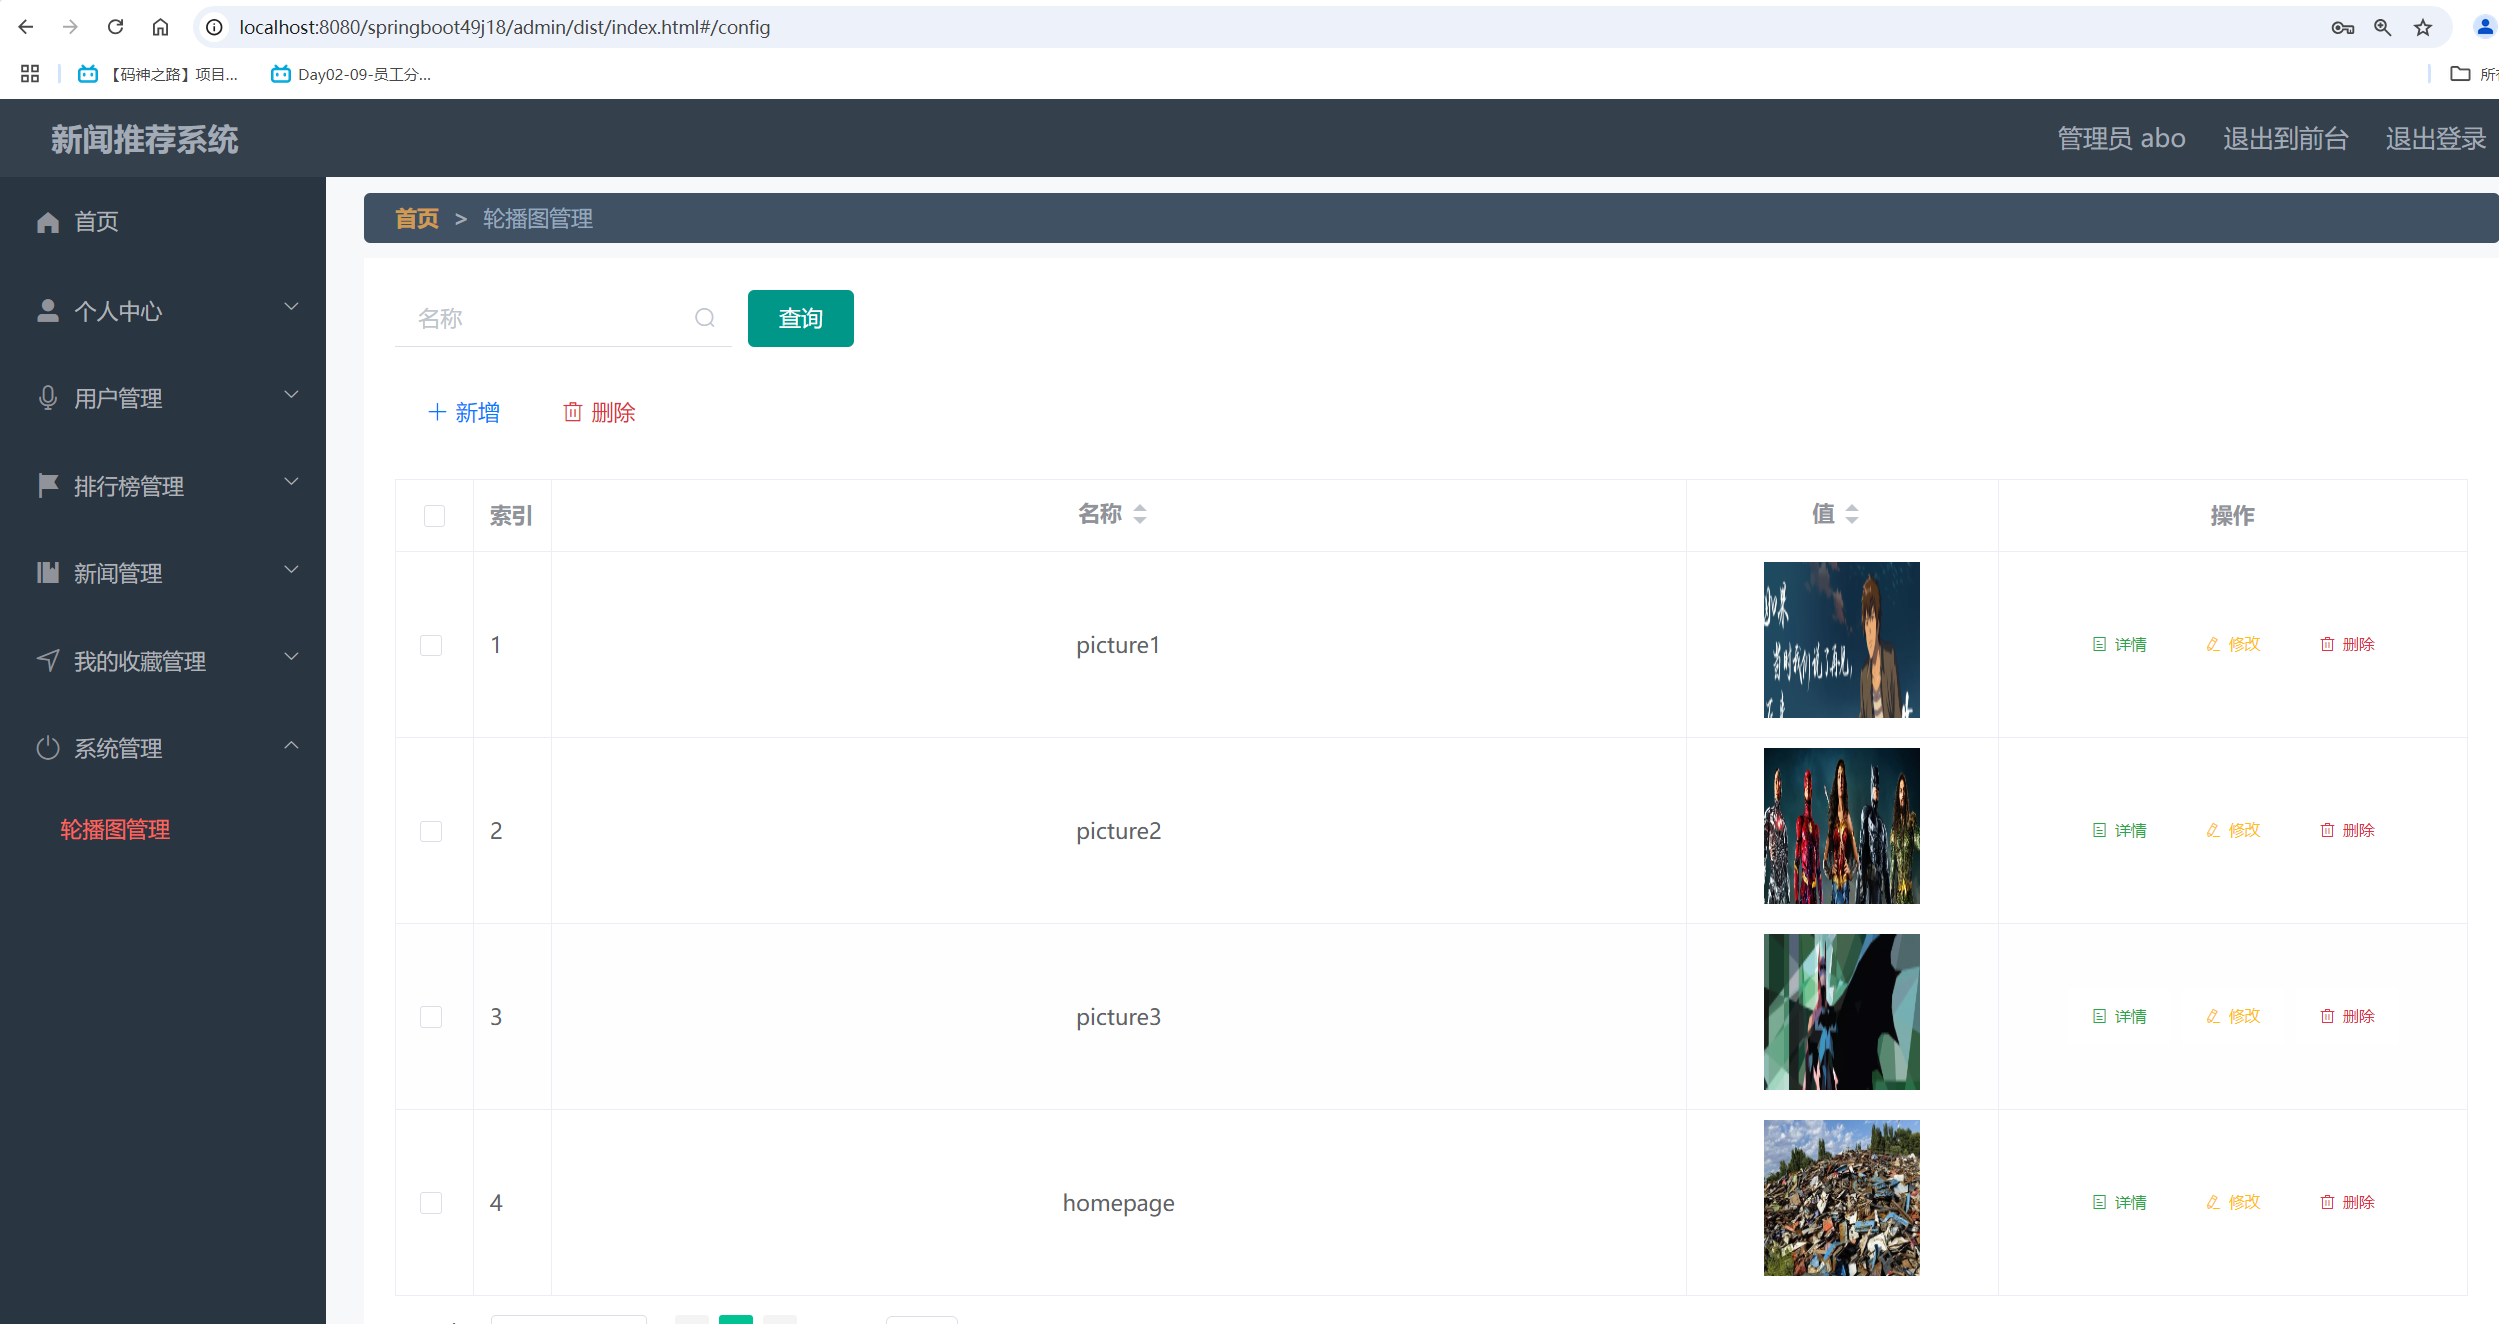The height and width of the screenshot is (1324, 2499).
Task: Reload the page with refresh icon
Action: tap(115, 27)
